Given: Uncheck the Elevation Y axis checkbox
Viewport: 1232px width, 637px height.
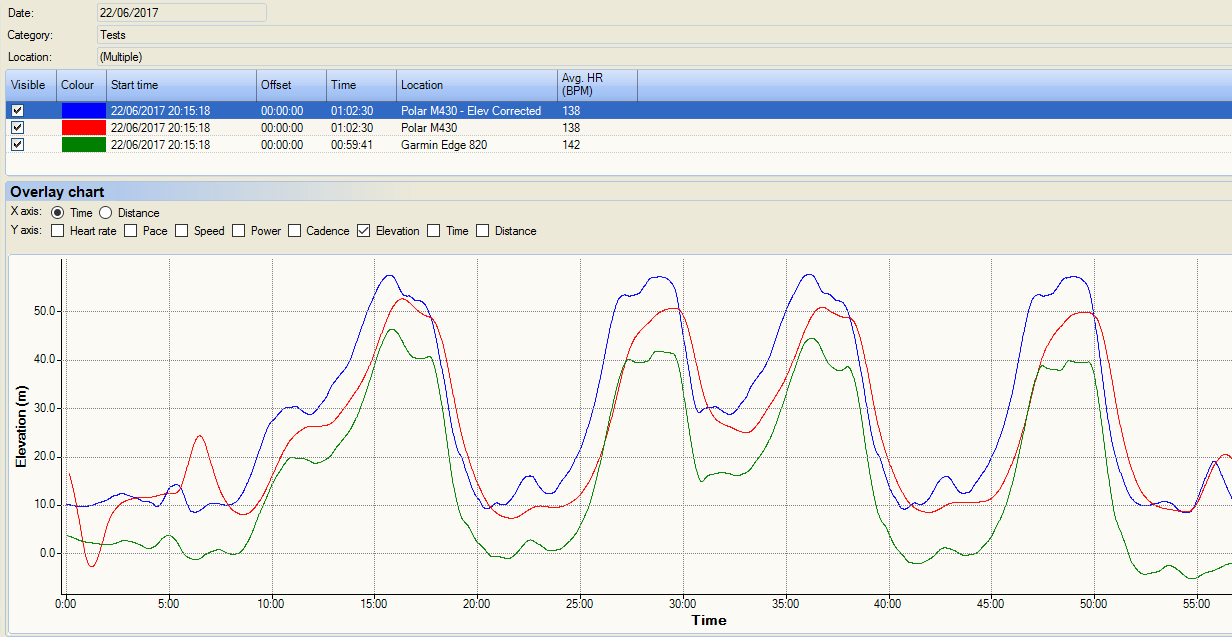Looking at the screenshot, I should click(x=365, y=231).
